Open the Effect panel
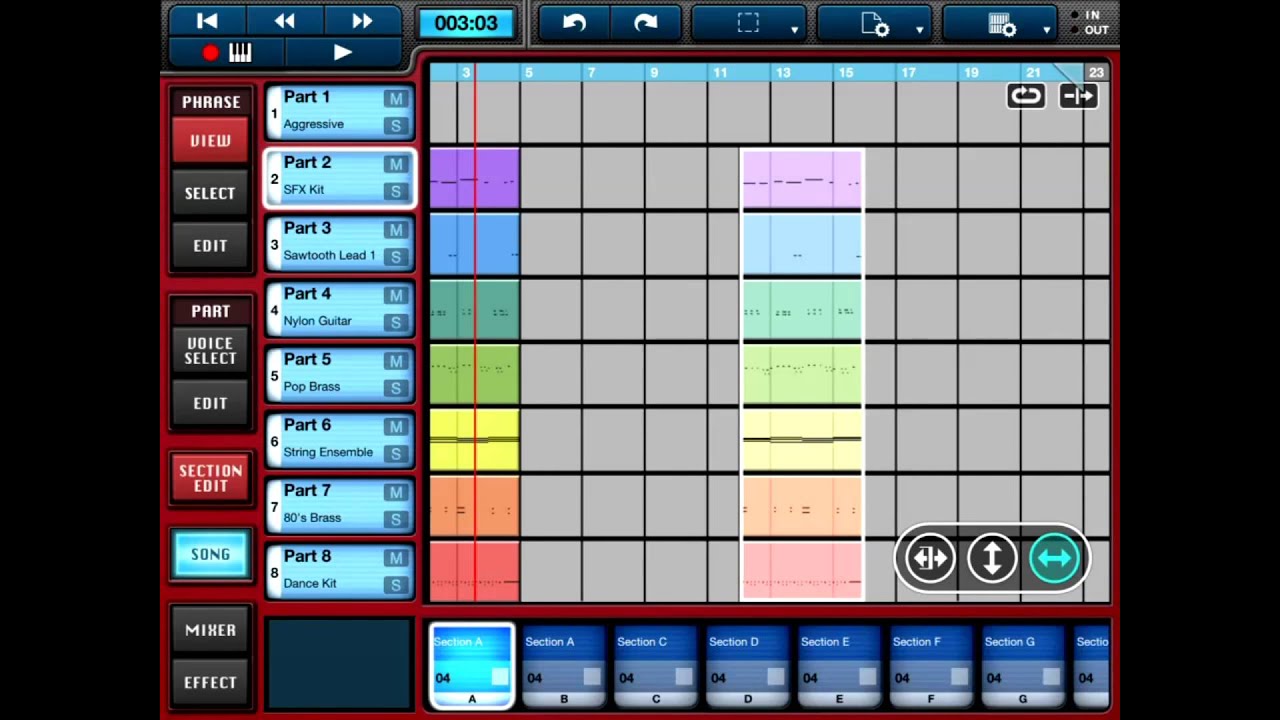1280x720 pixels. tap(210, 682)
